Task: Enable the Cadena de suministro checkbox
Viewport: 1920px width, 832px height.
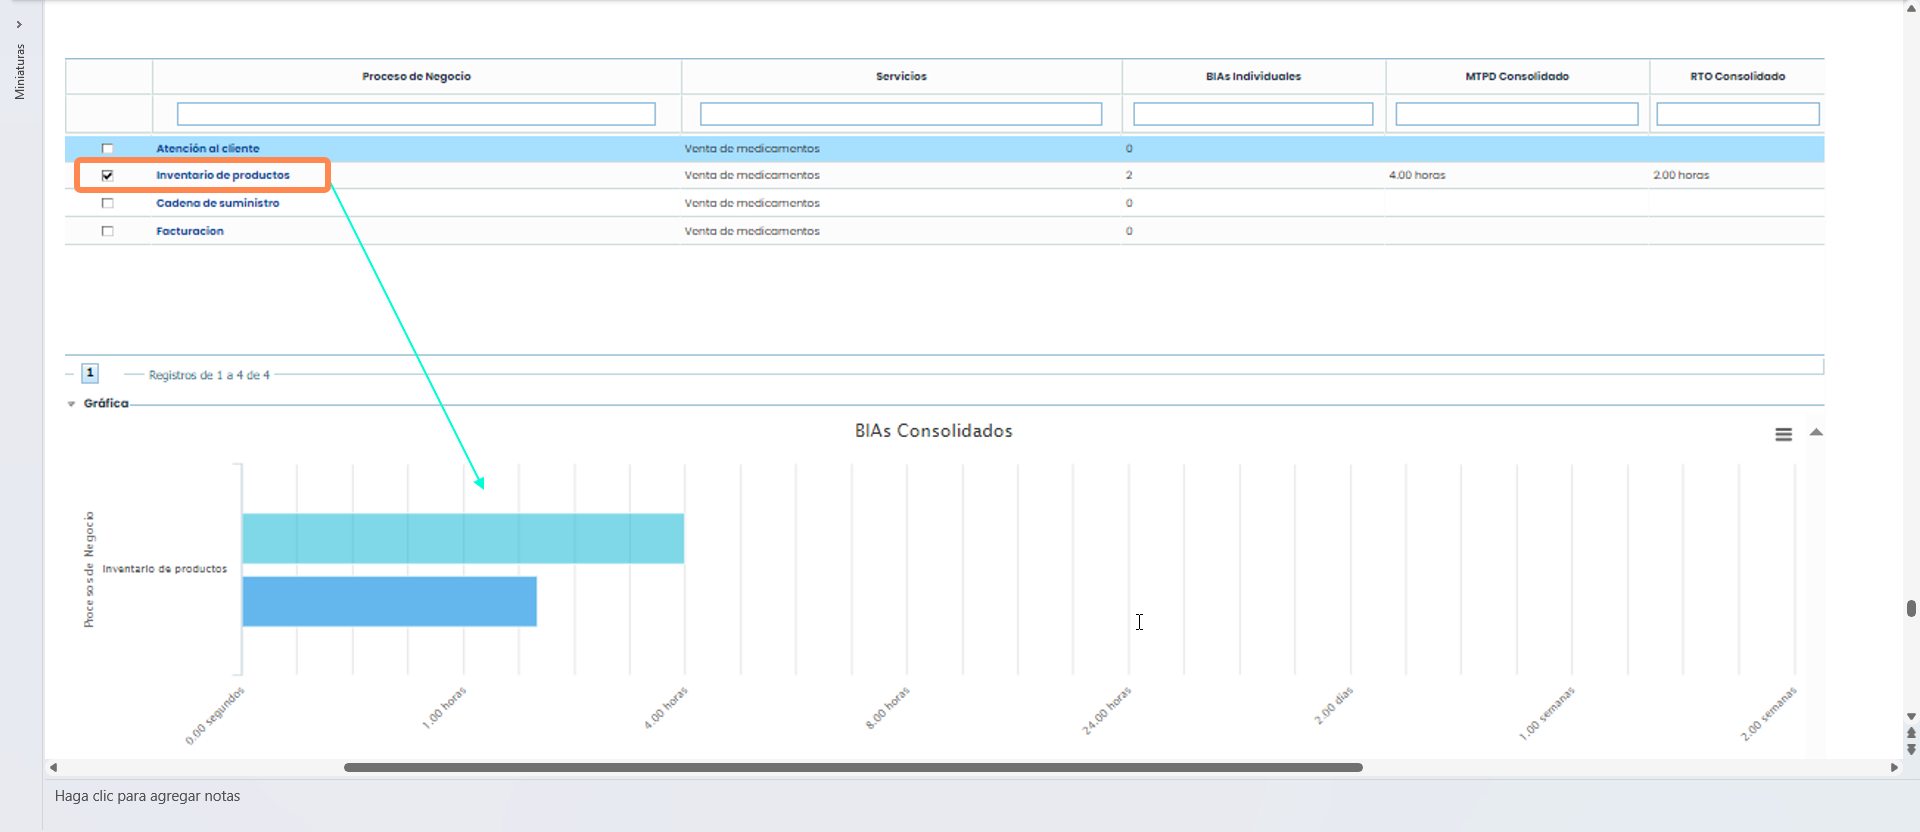Action: point(108,203)
